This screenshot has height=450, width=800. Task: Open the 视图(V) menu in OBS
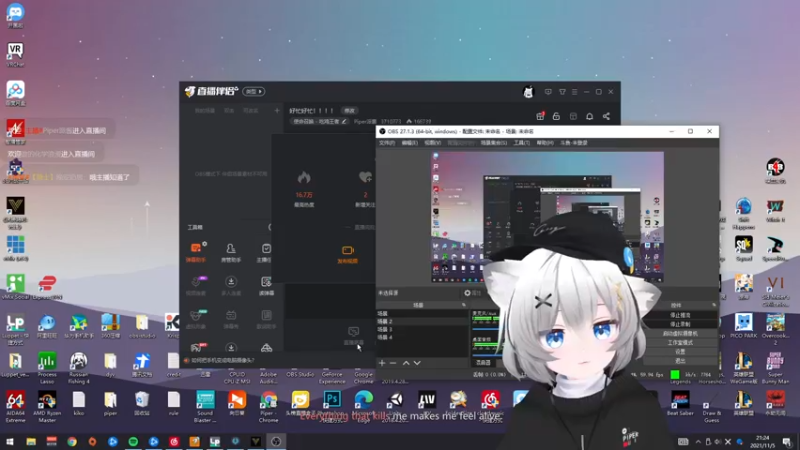click(433, 143)
